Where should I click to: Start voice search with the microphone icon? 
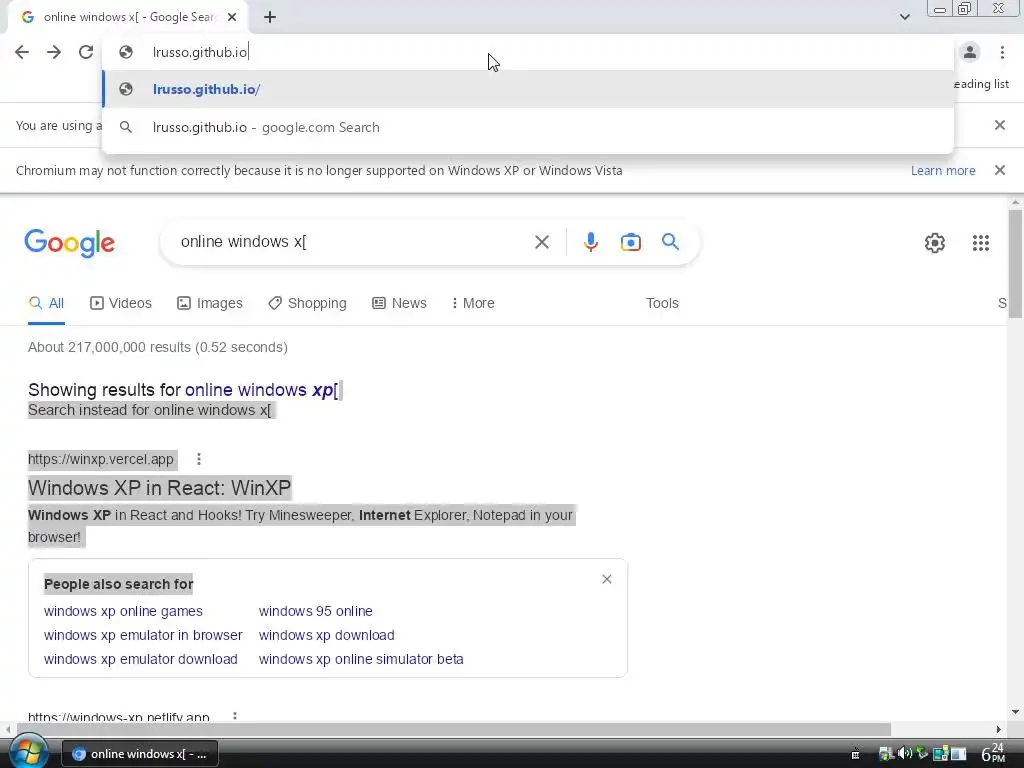tap(590, 242)
